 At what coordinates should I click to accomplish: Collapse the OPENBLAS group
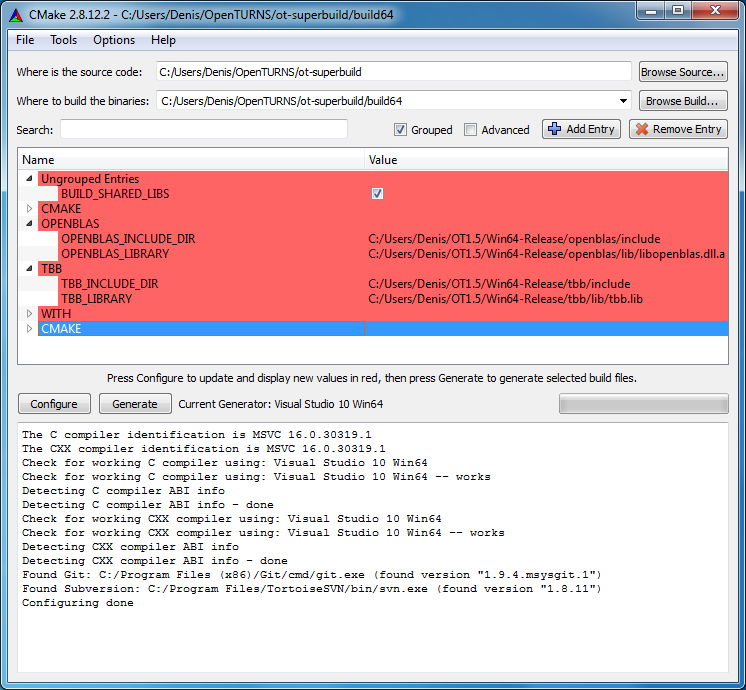[x=29, y=223]
